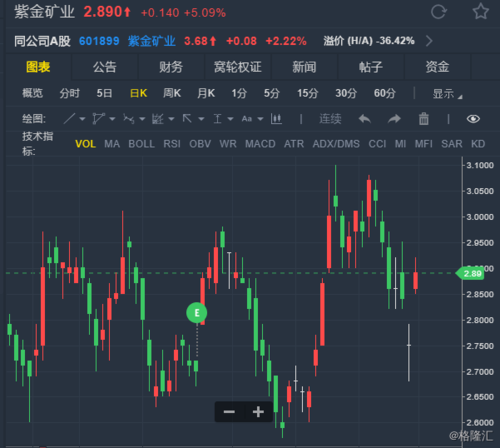Select the 月K monthly candlestick chart
Viewport: 500px width, 448px height.
click(206, 93)
